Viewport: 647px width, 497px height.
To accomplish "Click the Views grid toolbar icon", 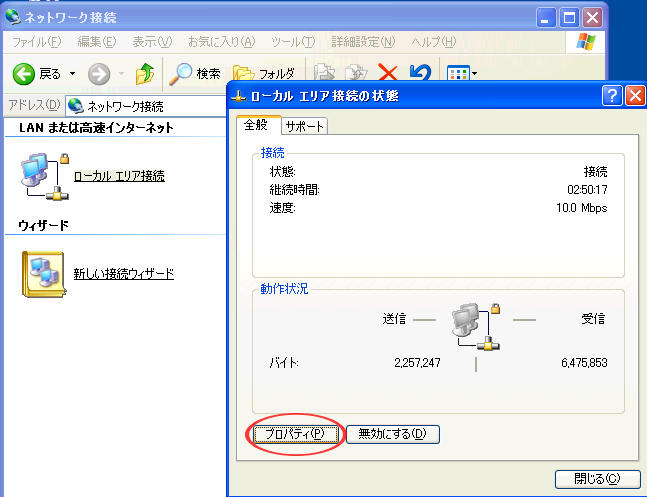I will click(x=458, y=73).
